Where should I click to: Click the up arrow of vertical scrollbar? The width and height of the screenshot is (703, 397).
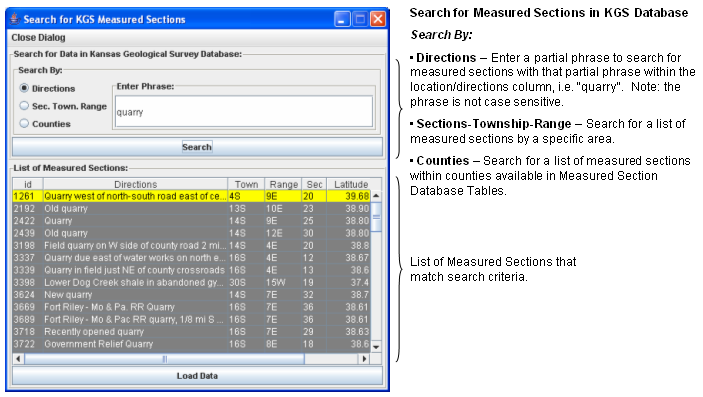(376, 196)
